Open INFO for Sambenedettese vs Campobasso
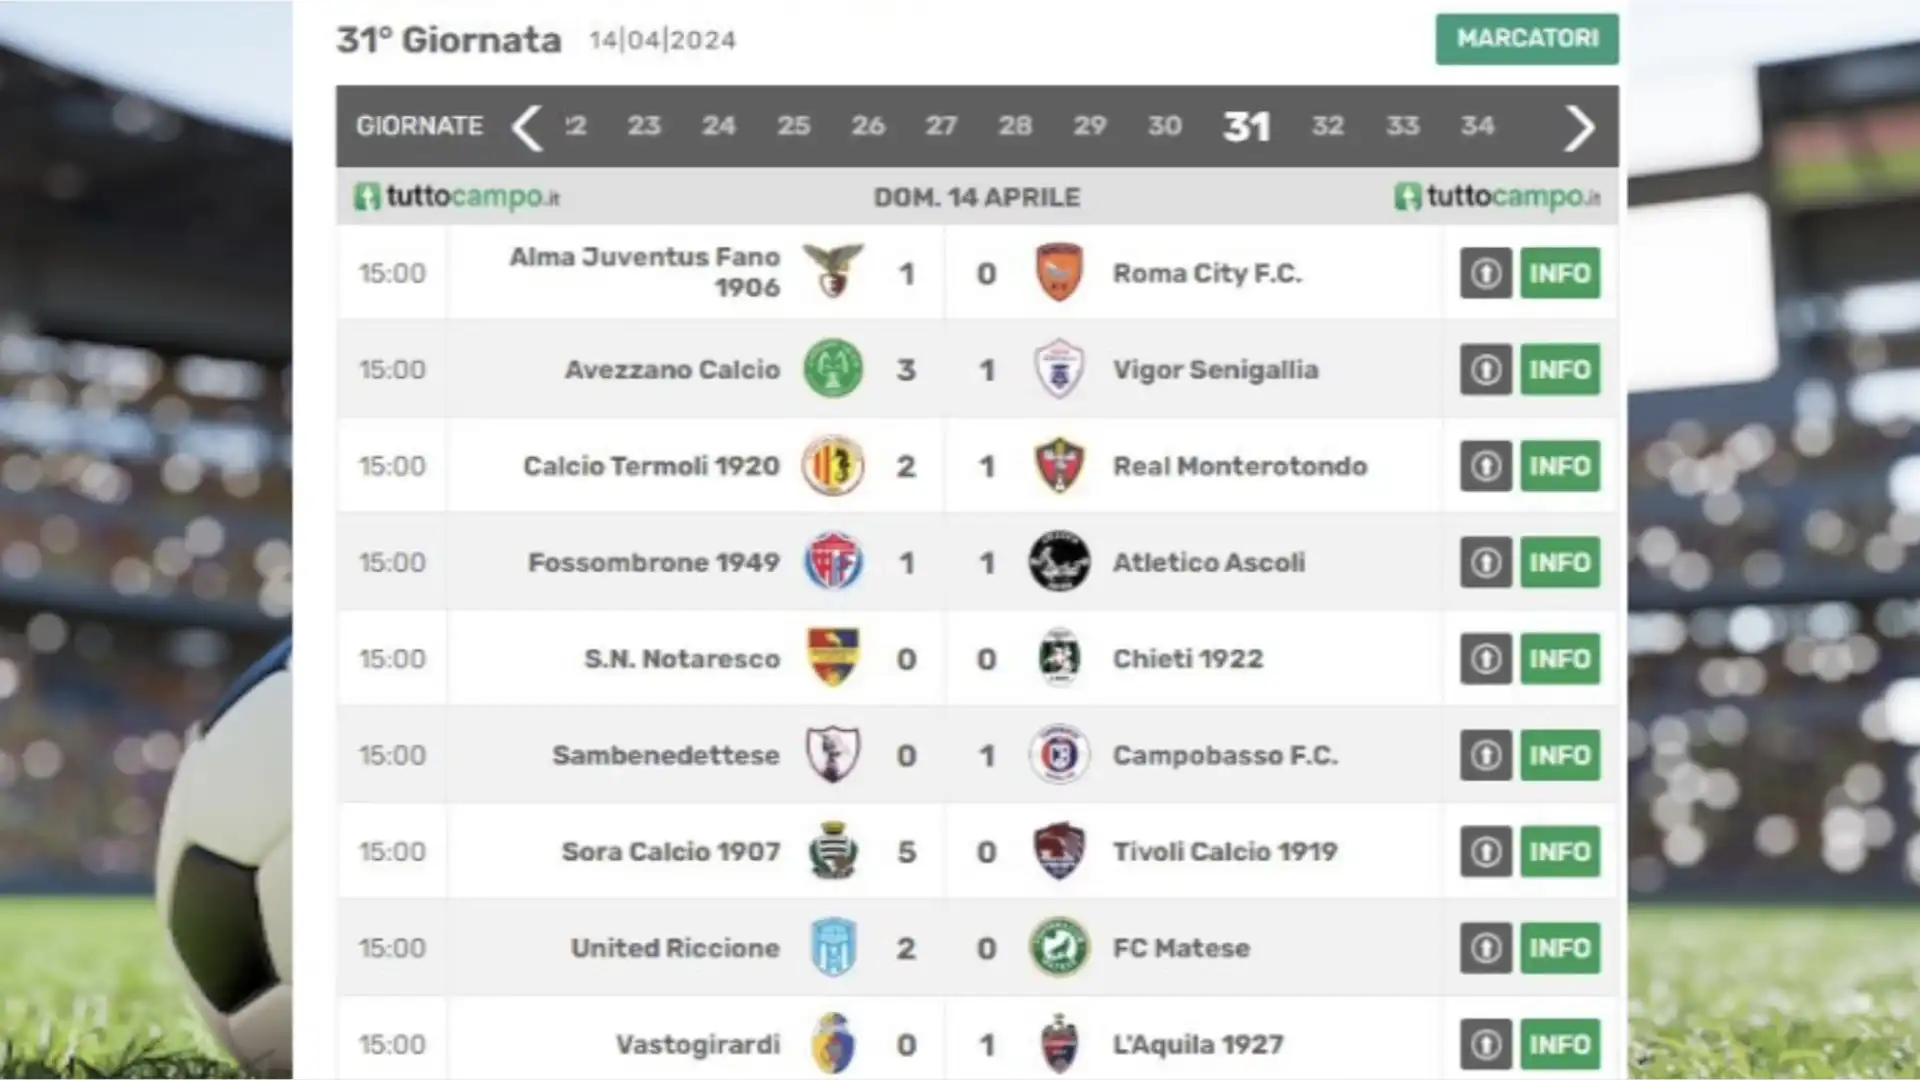 [x=1560, y=755]
